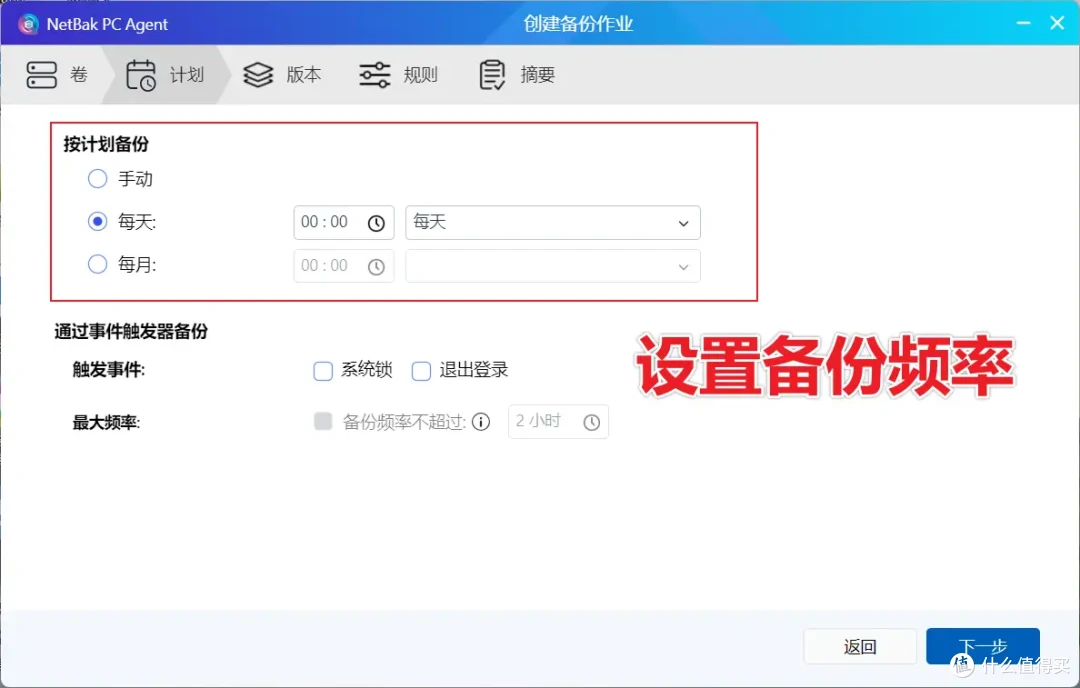Select the 每月 radio option

click(x=98, y=264)
